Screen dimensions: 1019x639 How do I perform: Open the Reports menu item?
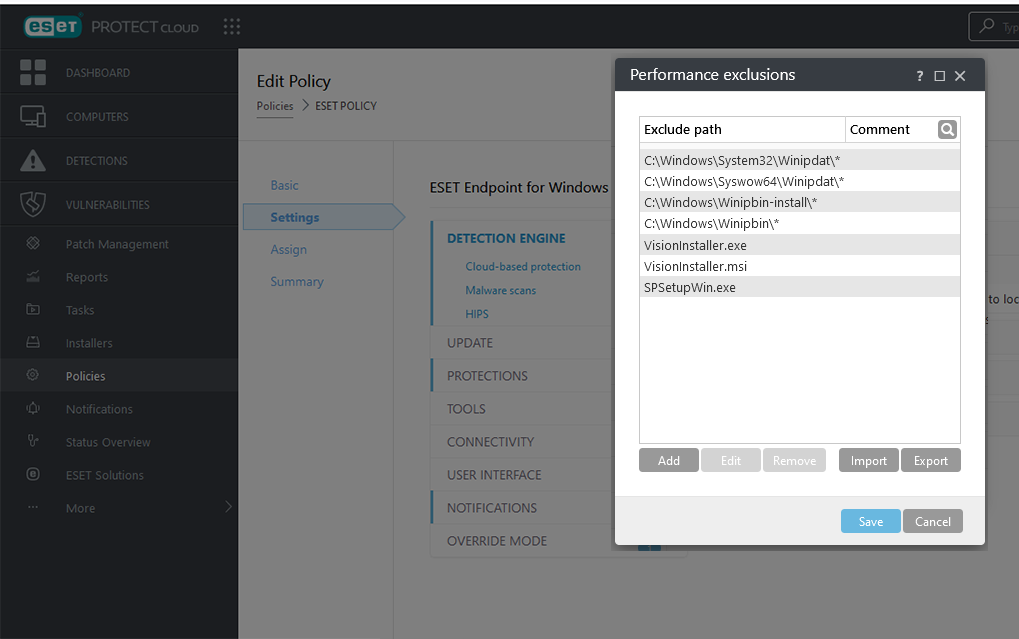point(86,278)
